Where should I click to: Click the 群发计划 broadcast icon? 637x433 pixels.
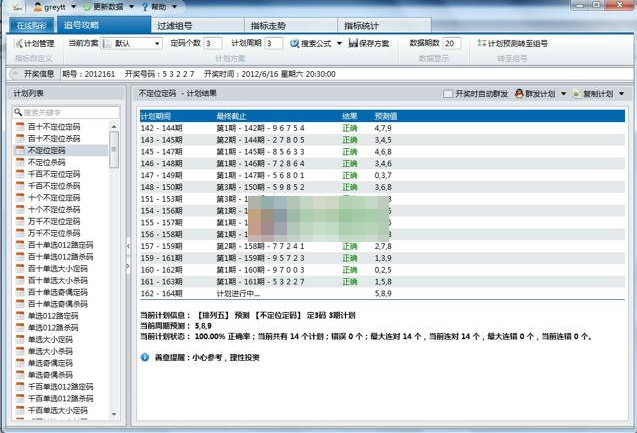(x=521, y=93)
